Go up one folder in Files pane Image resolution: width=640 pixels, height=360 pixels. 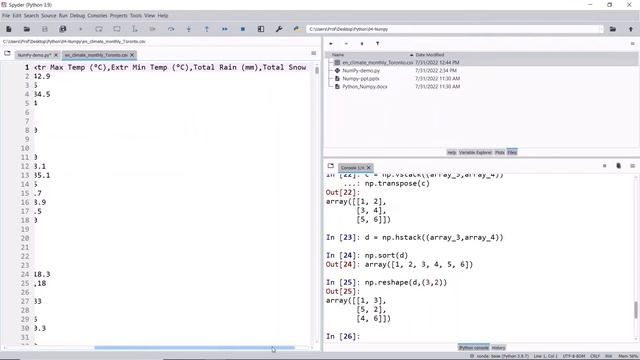[362, 43]
